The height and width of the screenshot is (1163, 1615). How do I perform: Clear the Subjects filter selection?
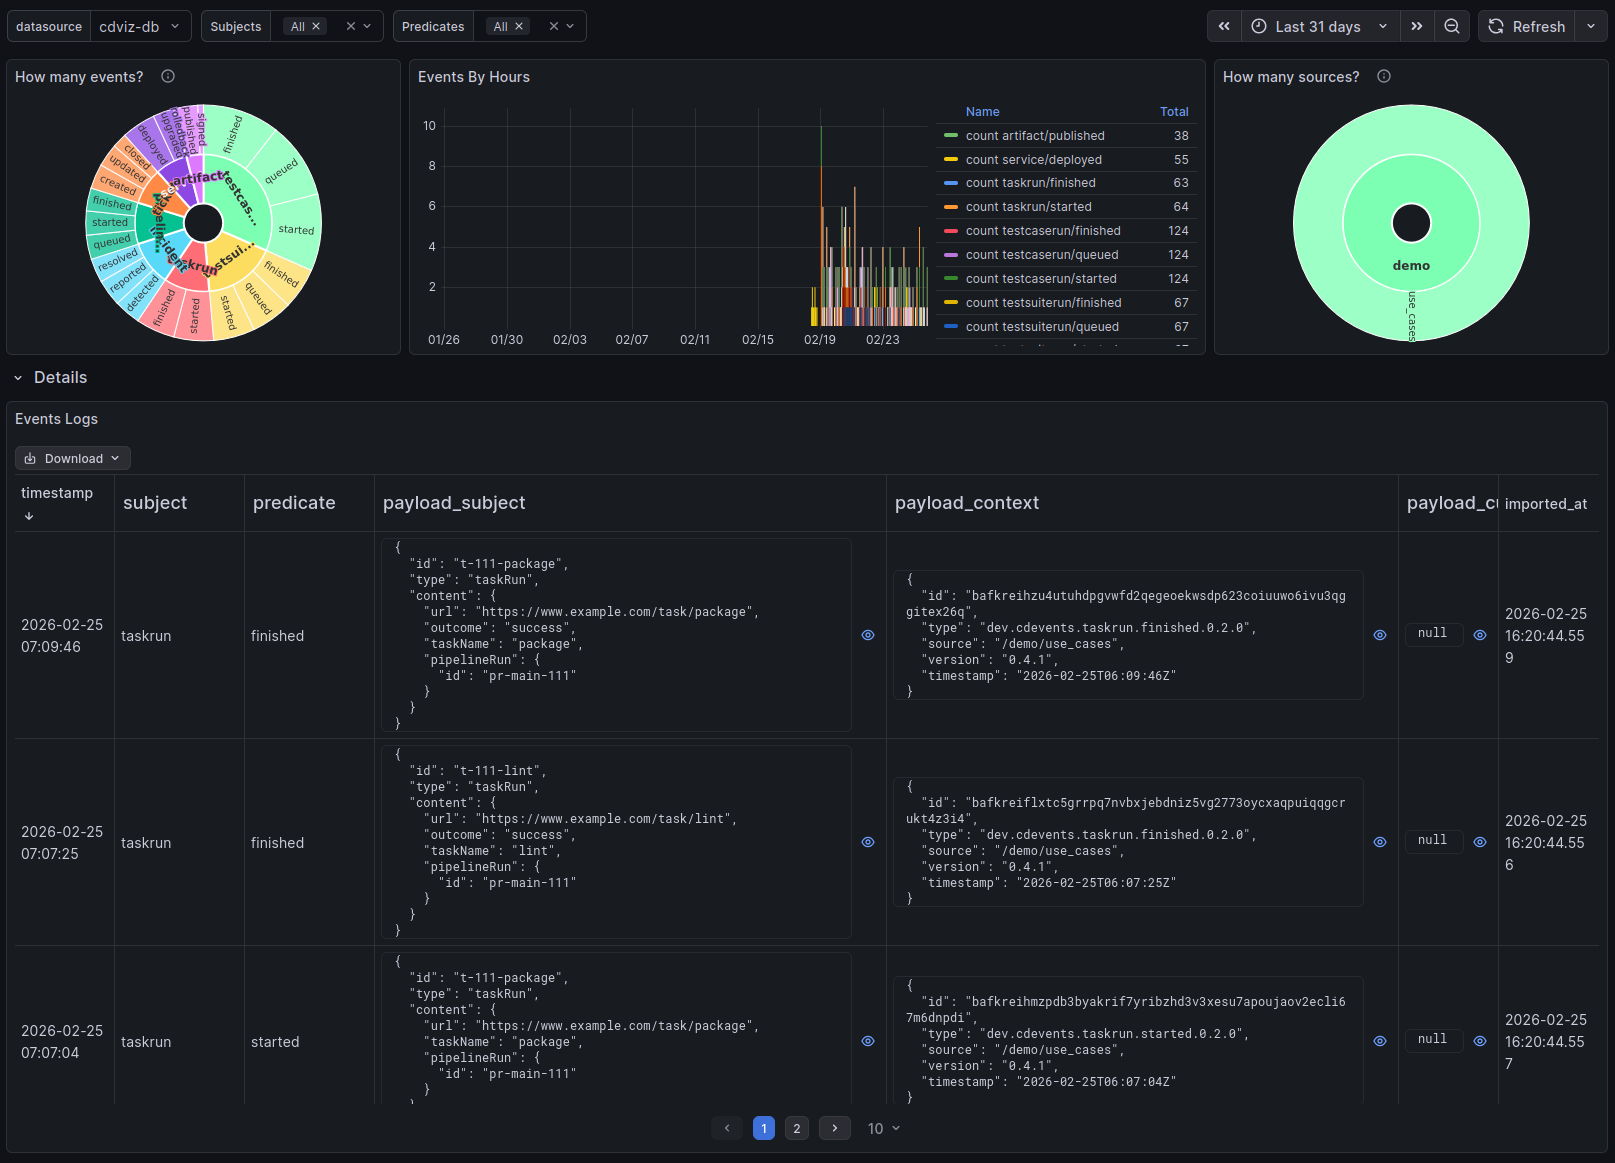[x=351, y=27]
